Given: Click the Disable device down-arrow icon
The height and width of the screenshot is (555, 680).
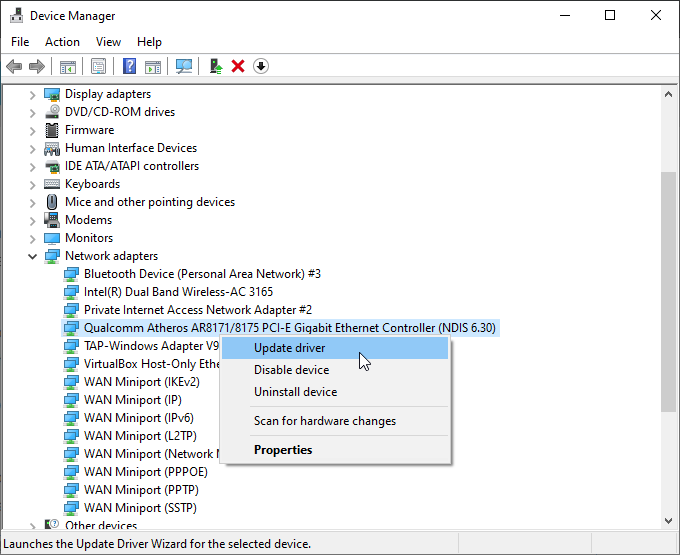Looking at the screenshot, I should click(x=261, y=66).
